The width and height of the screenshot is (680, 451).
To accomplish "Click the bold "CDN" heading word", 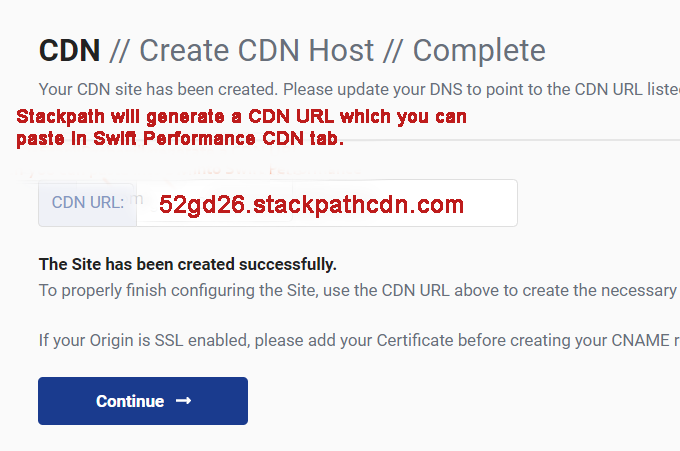I will pos(69,51).
